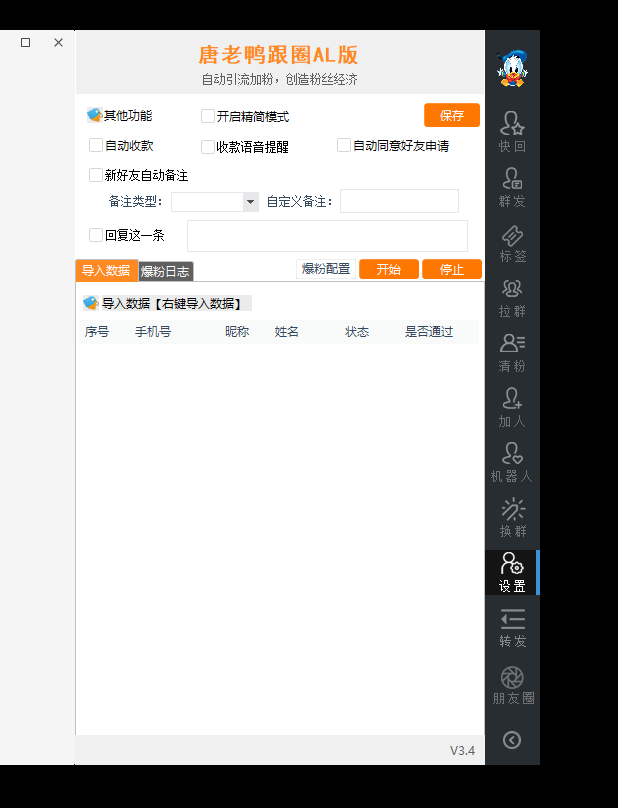The width and height of the screenshot is (618, 808).
Task: Switch to the 导入数据 tab
Action: coord(106,271)
